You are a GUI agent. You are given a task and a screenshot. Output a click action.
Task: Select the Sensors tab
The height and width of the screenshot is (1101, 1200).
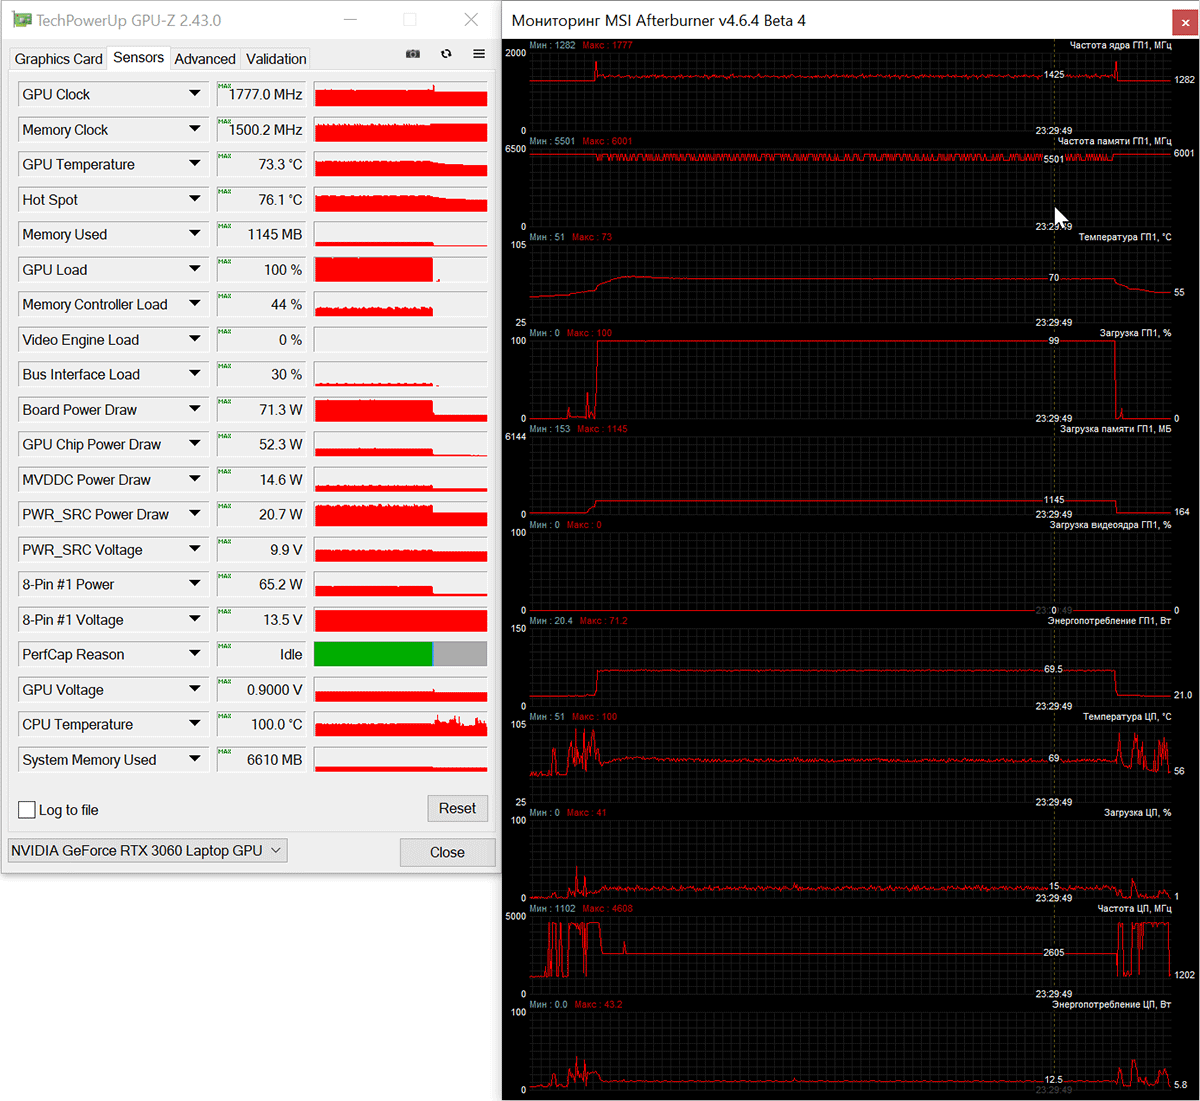click(x=138, y=58)
